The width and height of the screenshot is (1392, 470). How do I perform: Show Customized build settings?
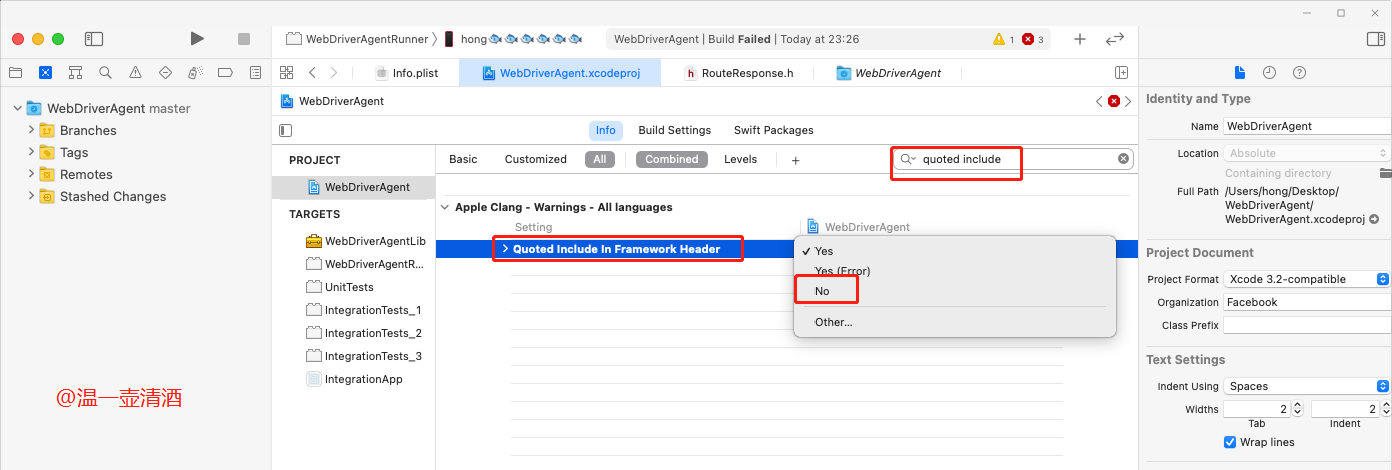click(x=536, y=159)
